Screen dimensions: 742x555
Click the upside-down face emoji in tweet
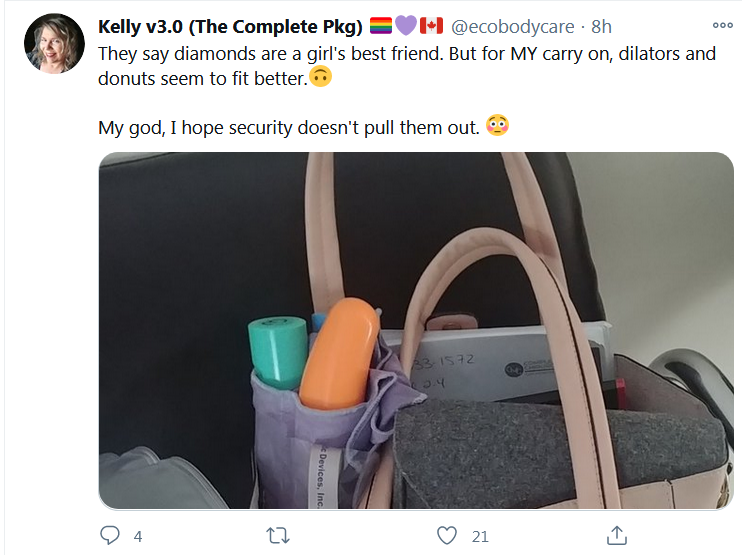[320, 76]
